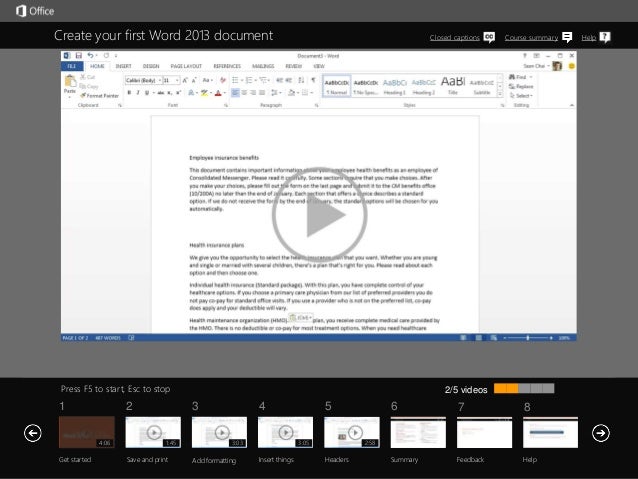Go to next item with right arrow
638x479 pixels.
(x=601, y=433)
